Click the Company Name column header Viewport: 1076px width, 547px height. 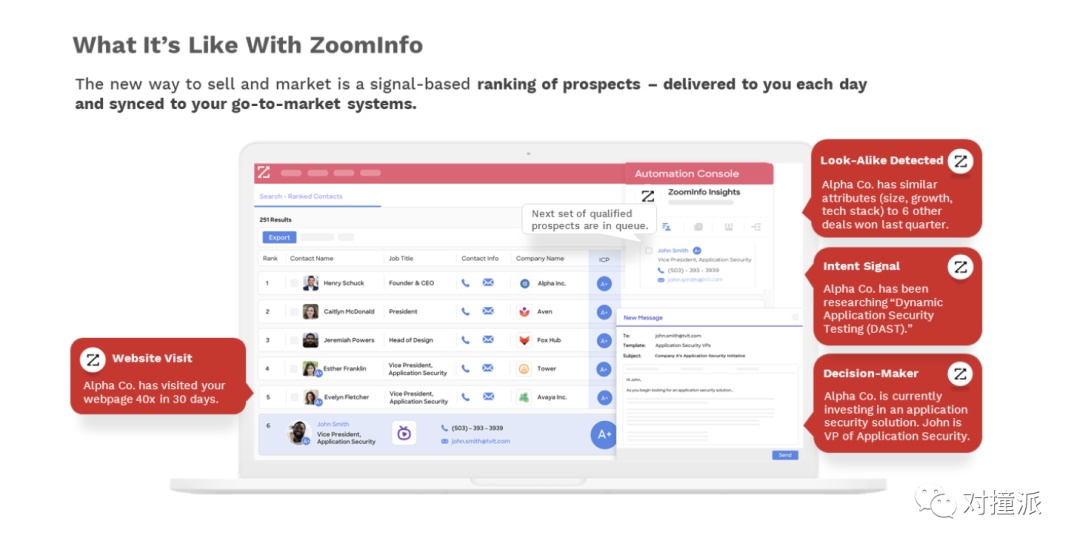(x=540, y=259)
